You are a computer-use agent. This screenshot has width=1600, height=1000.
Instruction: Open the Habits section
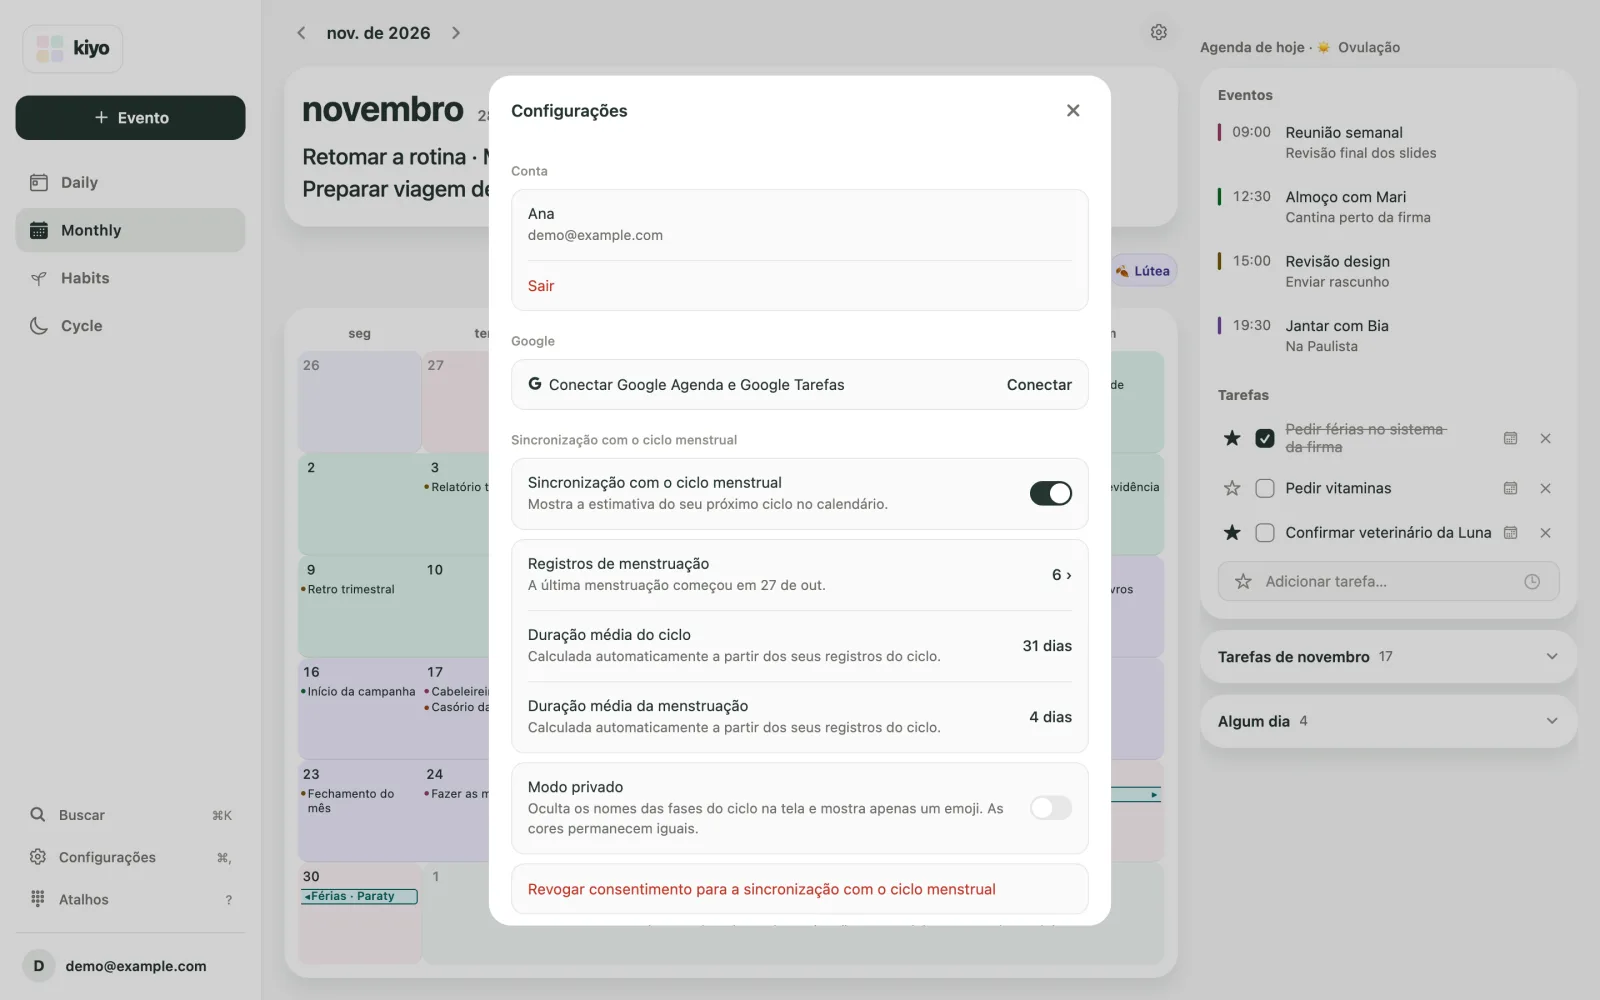[x=130, y=278]
